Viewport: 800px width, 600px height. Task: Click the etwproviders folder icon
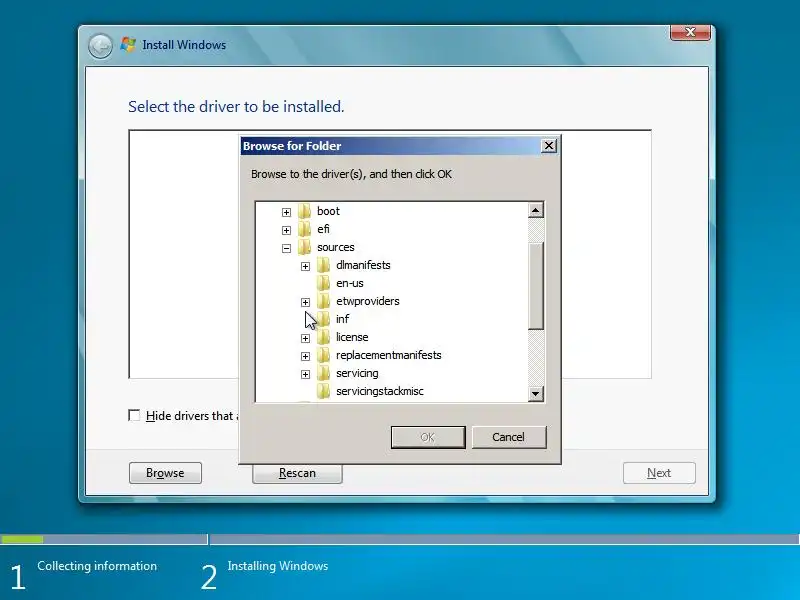point(323,302)
